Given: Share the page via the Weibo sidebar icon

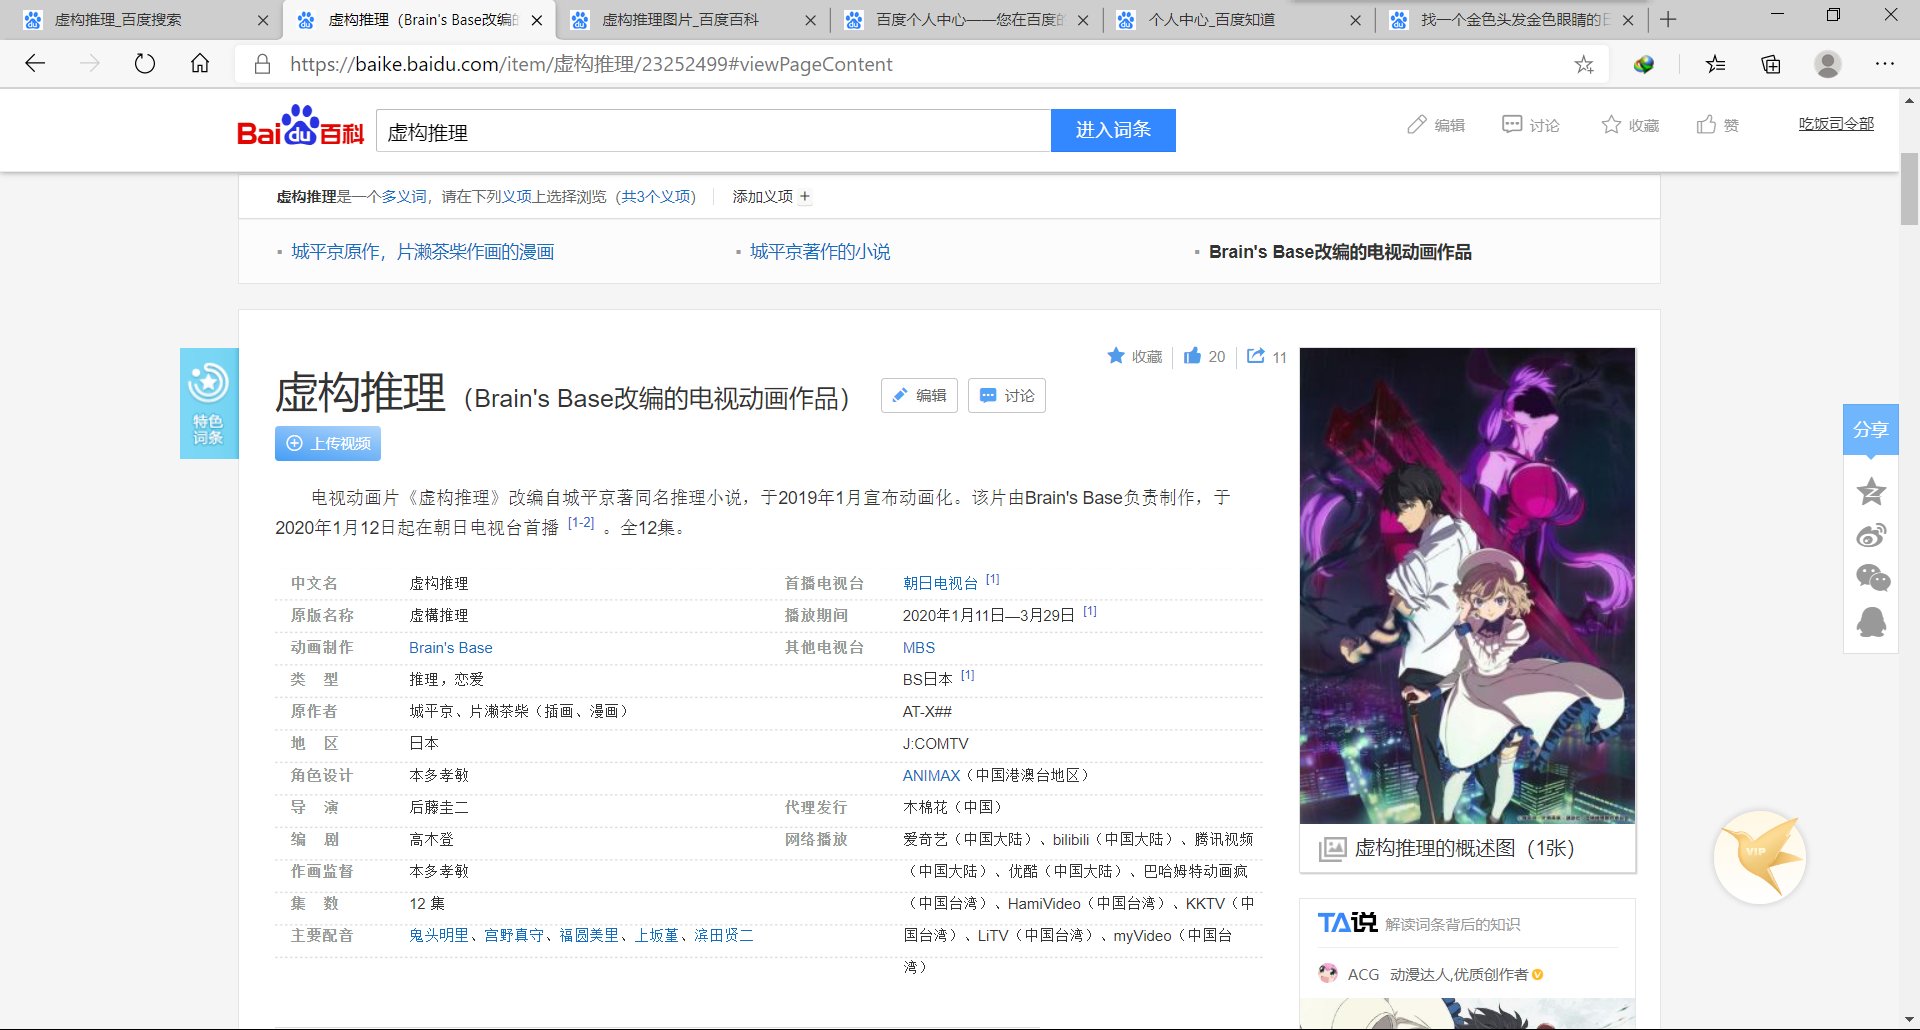Looking at the screenshot, I should click(1872, 535).
